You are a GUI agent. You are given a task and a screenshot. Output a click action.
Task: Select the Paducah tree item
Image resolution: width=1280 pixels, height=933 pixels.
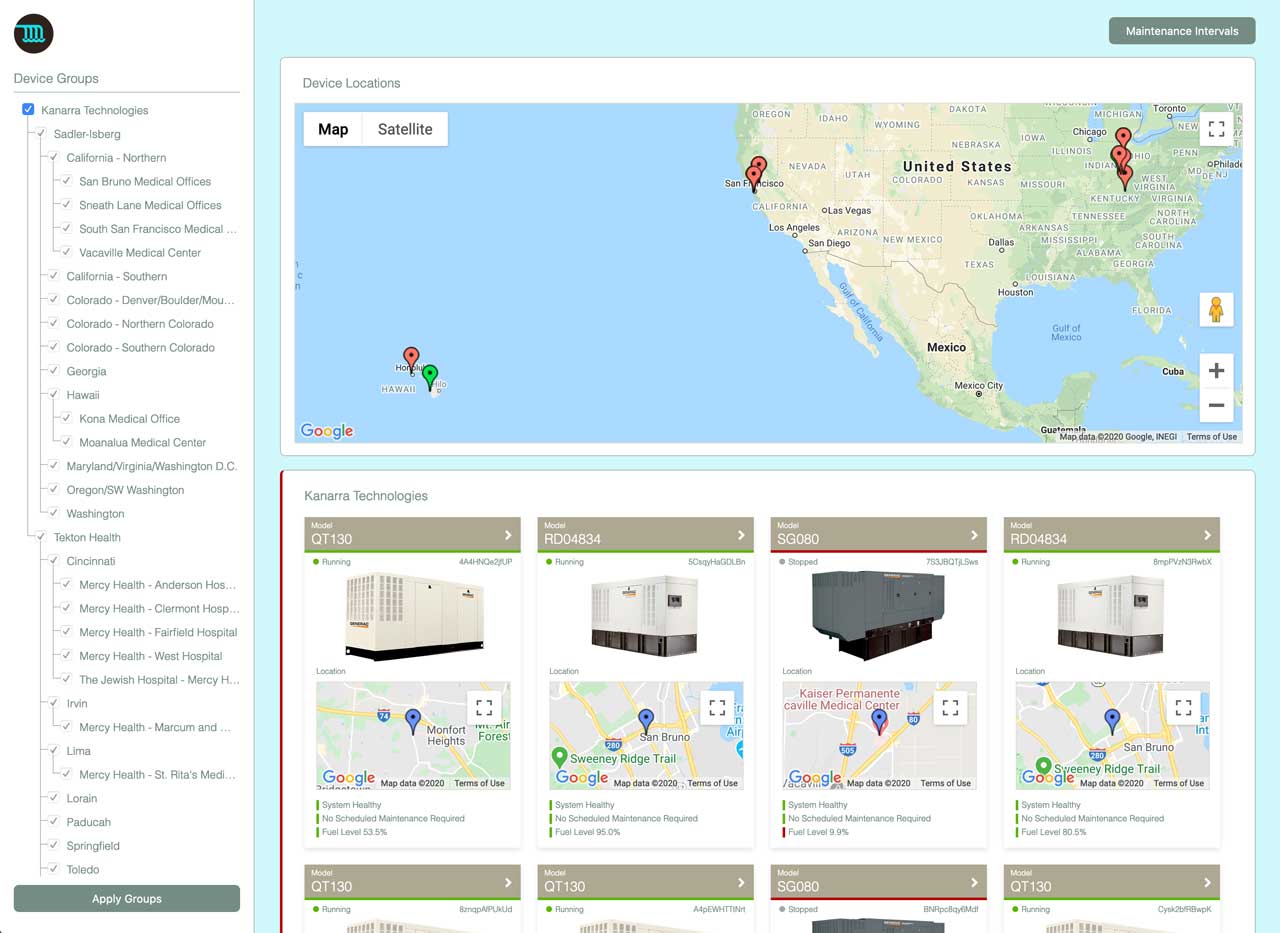[x=88, y=822]
